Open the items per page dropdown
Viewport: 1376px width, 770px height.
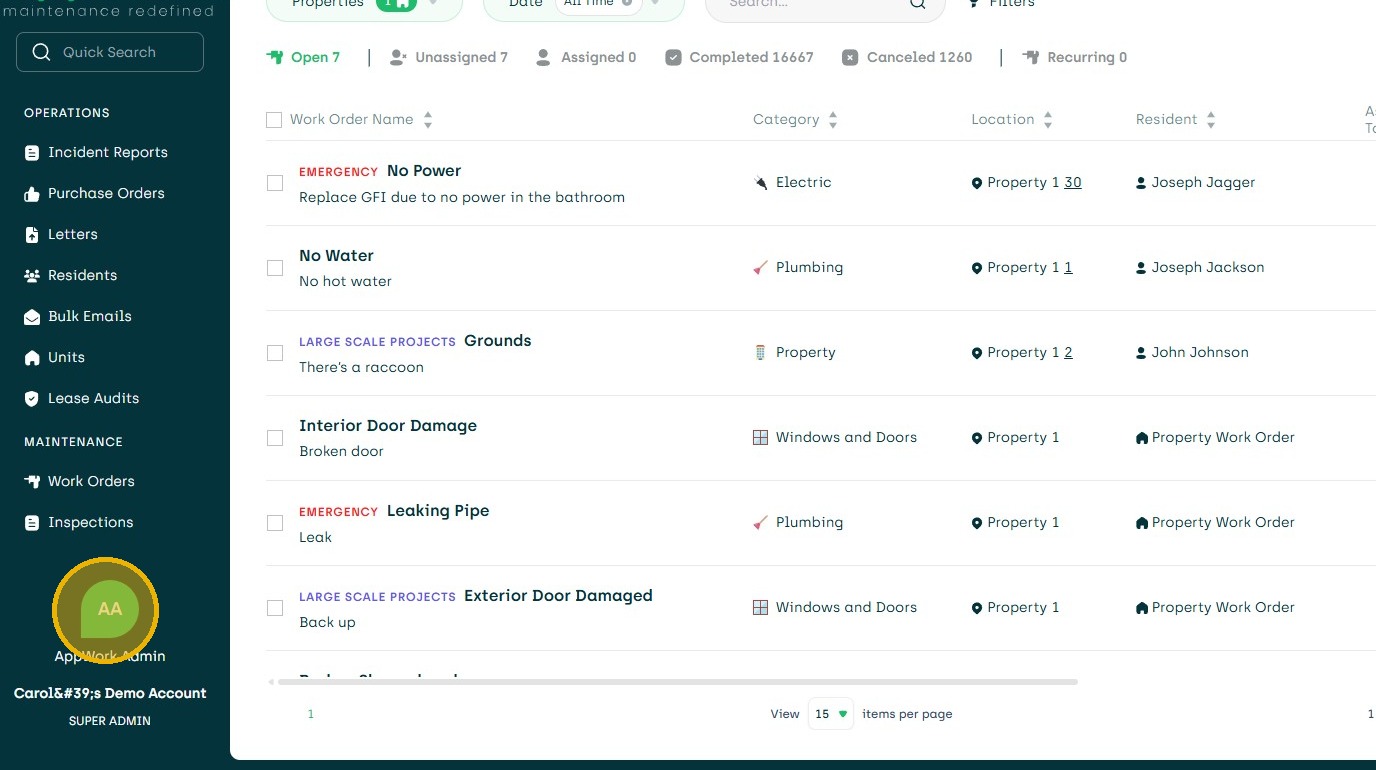click(x=831, y=714)
